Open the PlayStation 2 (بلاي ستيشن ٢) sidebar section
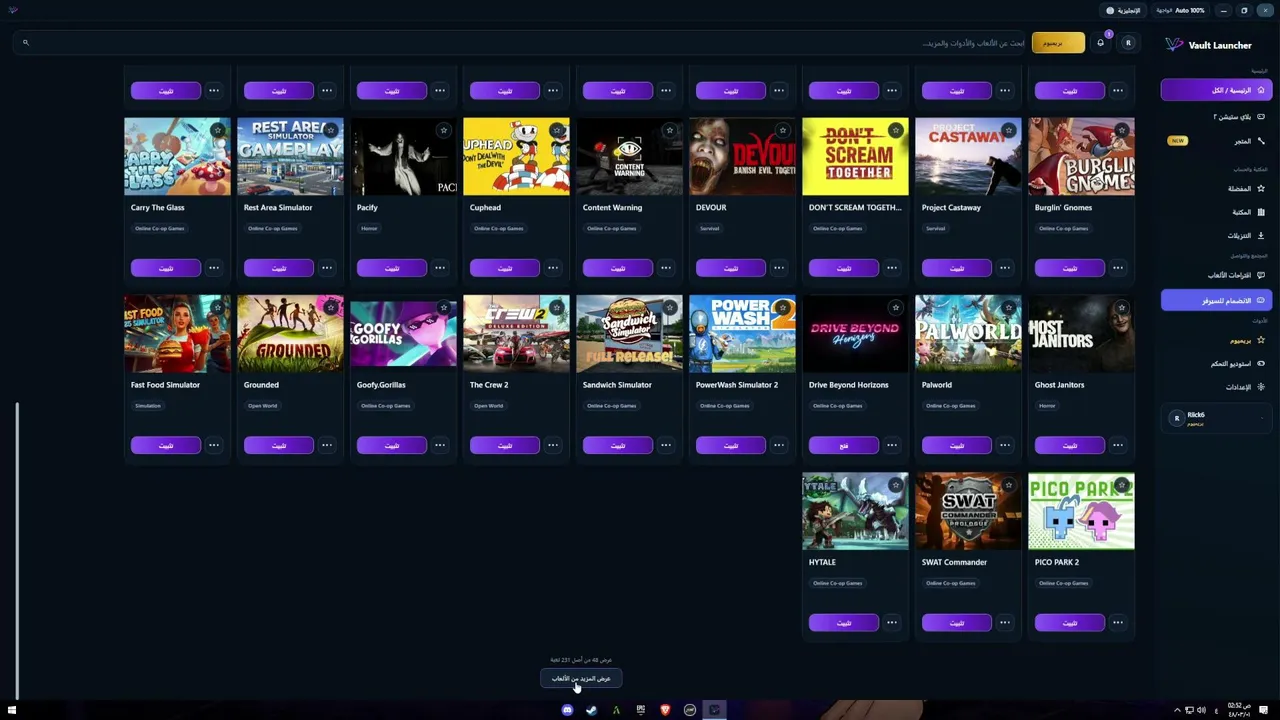This screenshot has width=1280, height=720. point(1217,117)
